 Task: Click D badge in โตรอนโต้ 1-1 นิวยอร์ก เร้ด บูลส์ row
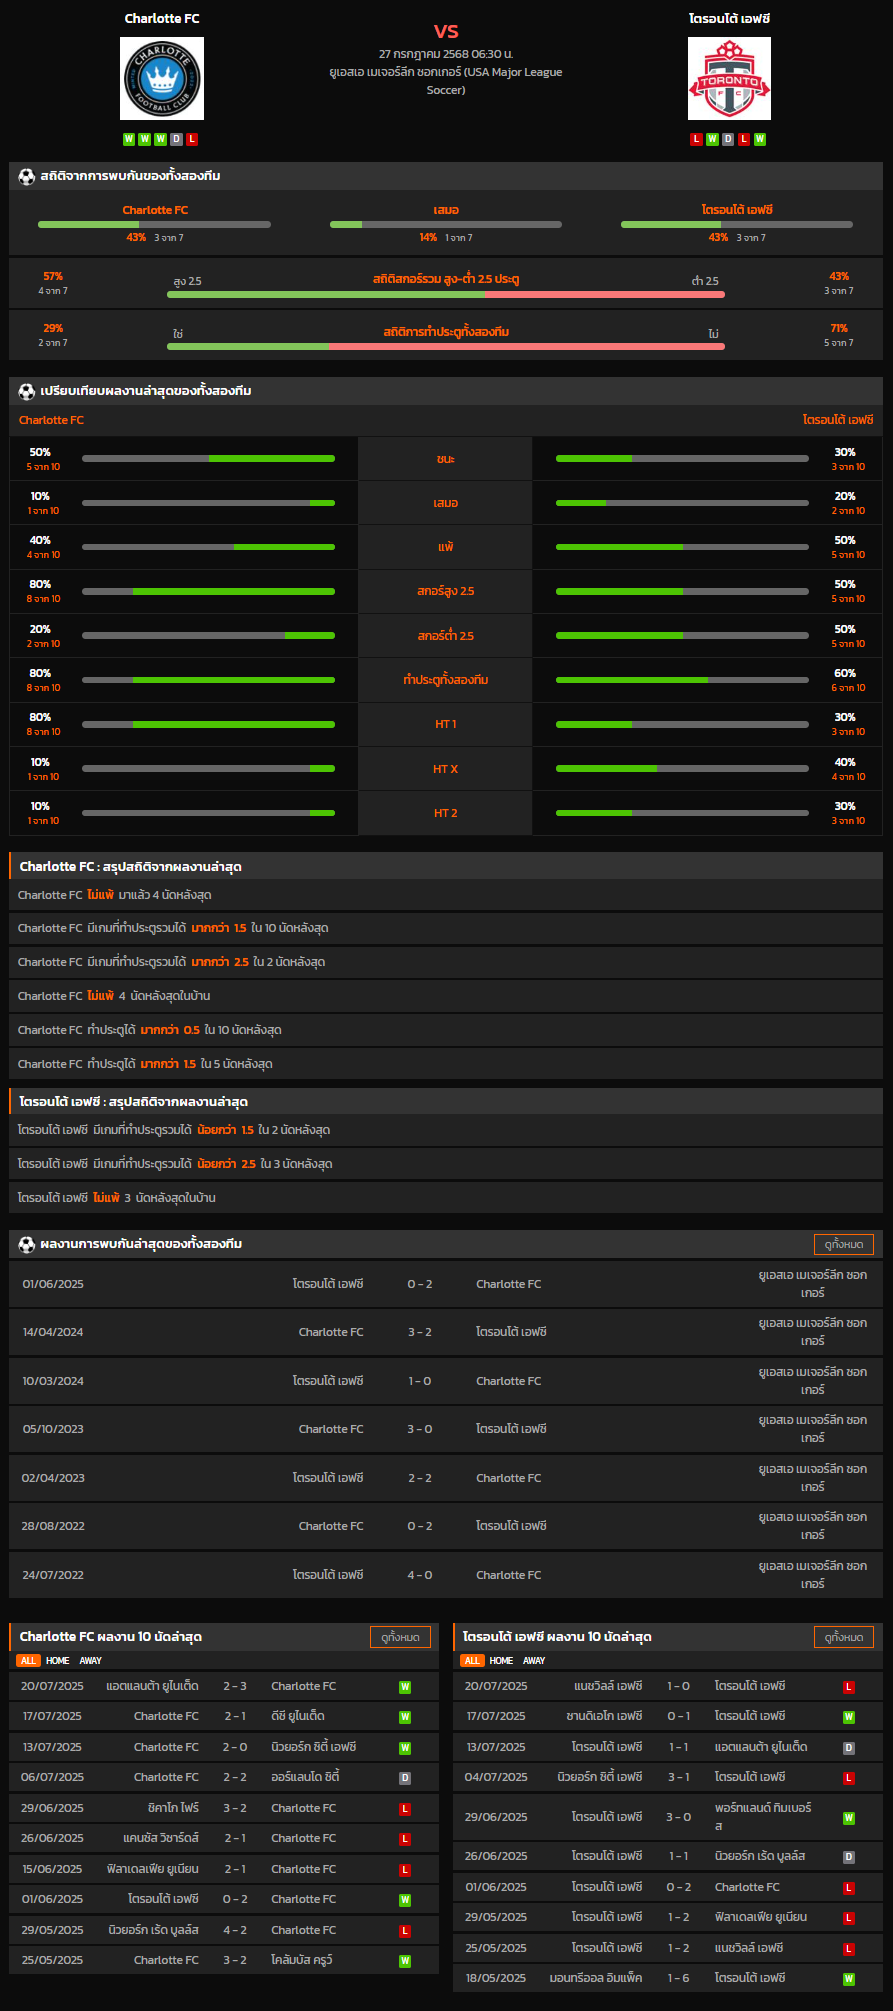pyautogui.click(x=849, y=1857)
